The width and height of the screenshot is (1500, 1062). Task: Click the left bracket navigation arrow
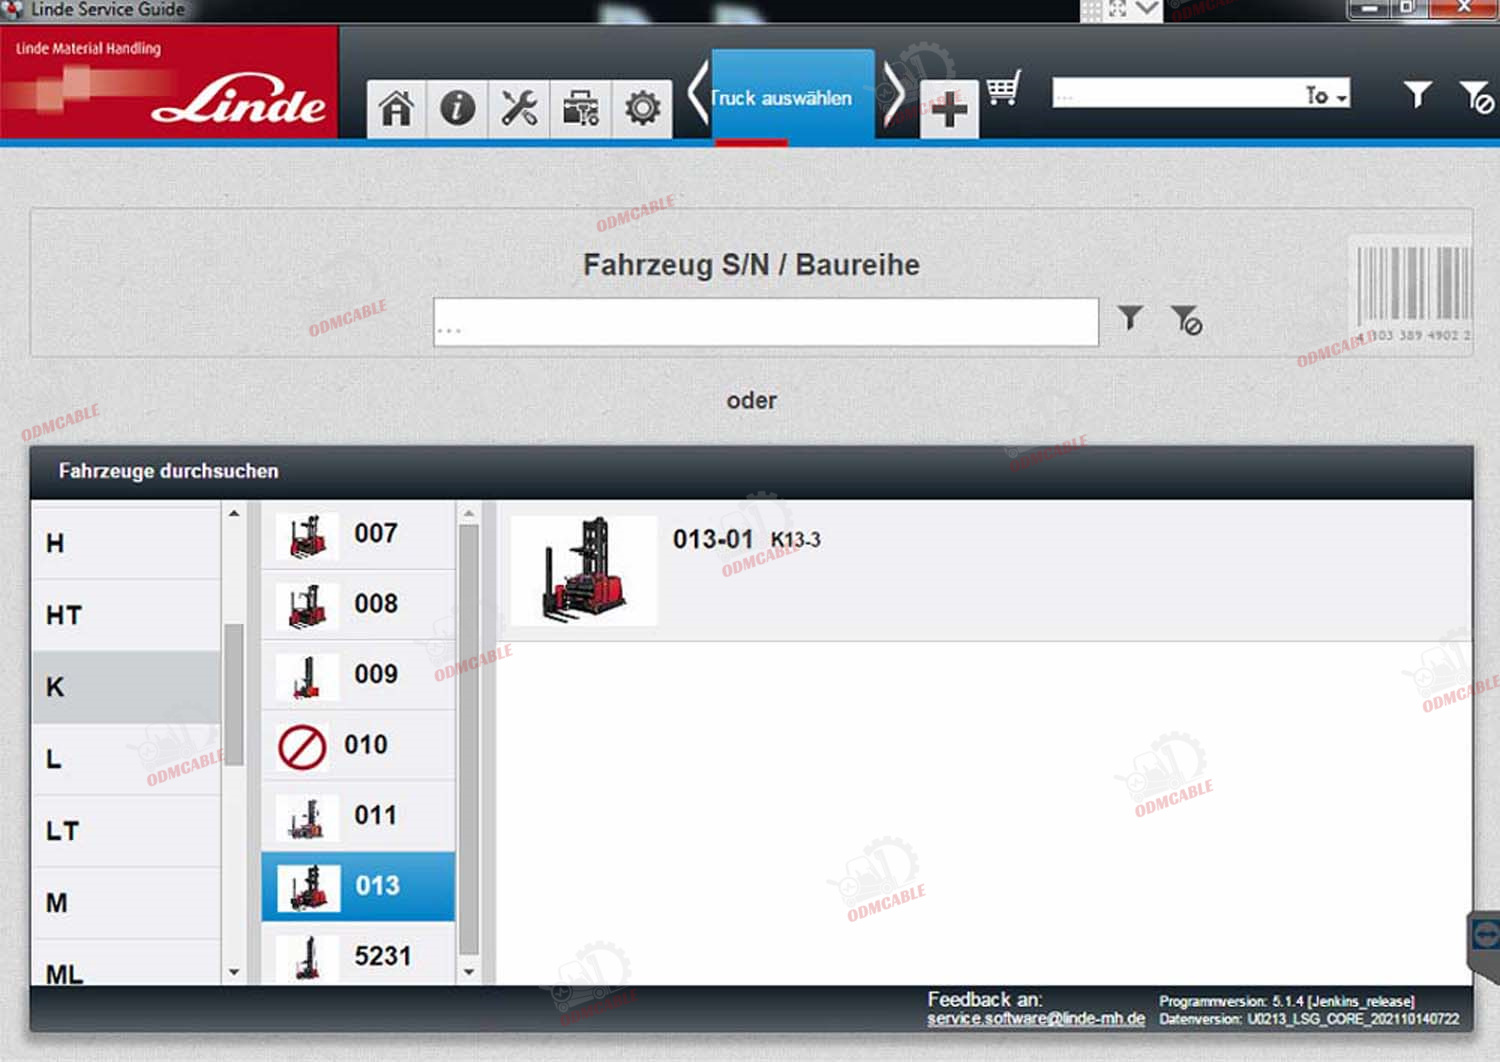698,92
